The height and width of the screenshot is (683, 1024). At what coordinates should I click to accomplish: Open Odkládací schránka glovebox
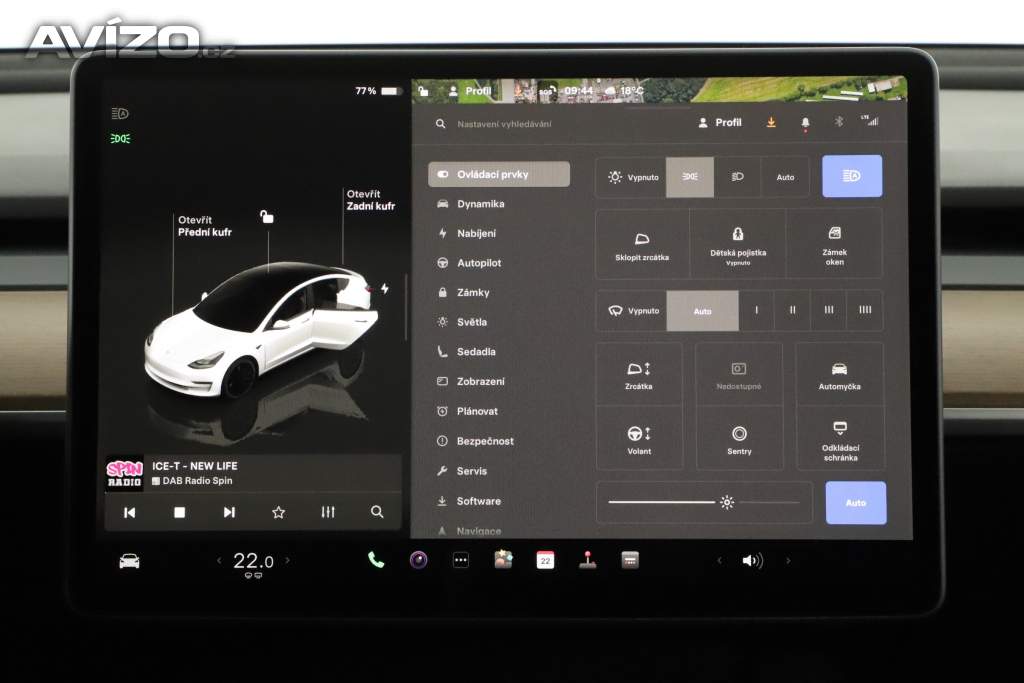tap(840, 439)
